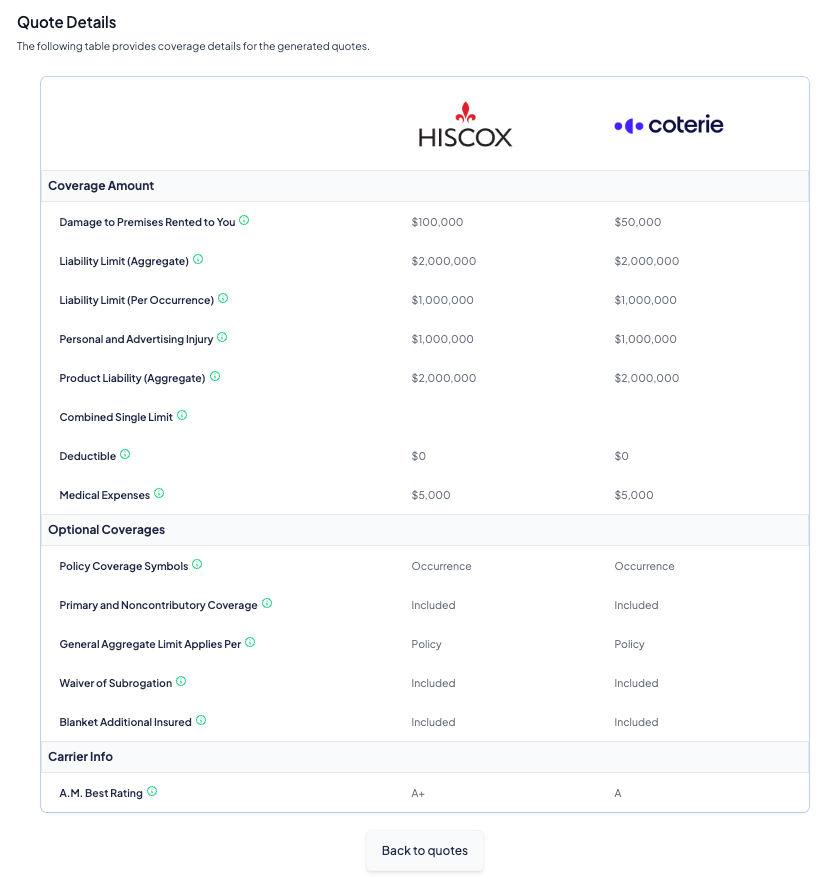The height and width of the screenshot is (879, 825).
Task: Click info icon beside General Aggregate Limit Applies Per
Action: pyautogui.click(x=250, y=642)
